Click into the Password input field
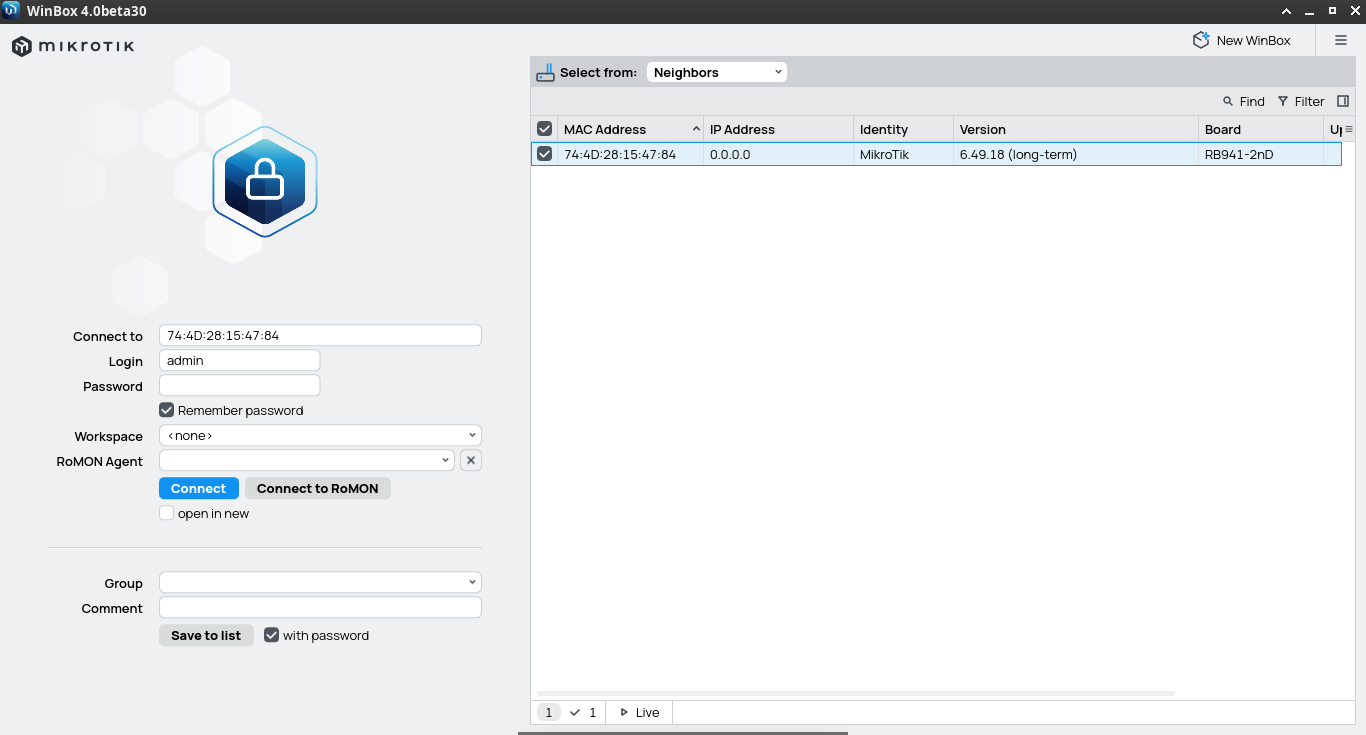Image resolution: width=1366 pixels, height=735 pixels. [239, 385]
